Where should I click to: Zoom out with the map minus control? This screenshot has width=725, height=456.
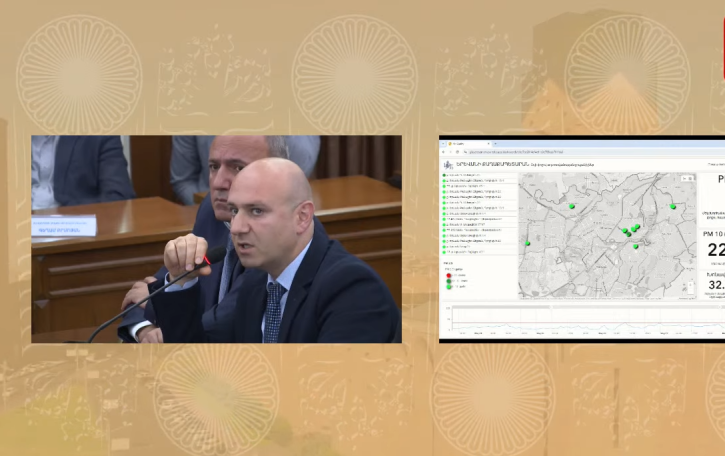click(690, 290)
